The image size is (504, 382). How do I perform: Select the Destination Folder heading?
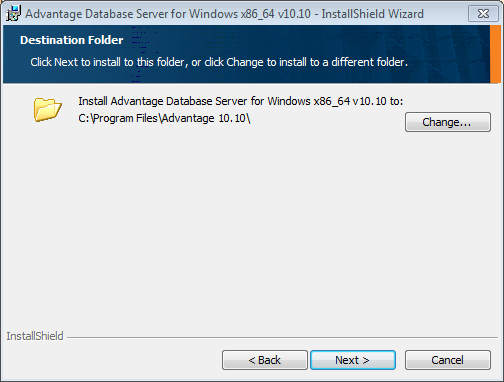[72, 40]
